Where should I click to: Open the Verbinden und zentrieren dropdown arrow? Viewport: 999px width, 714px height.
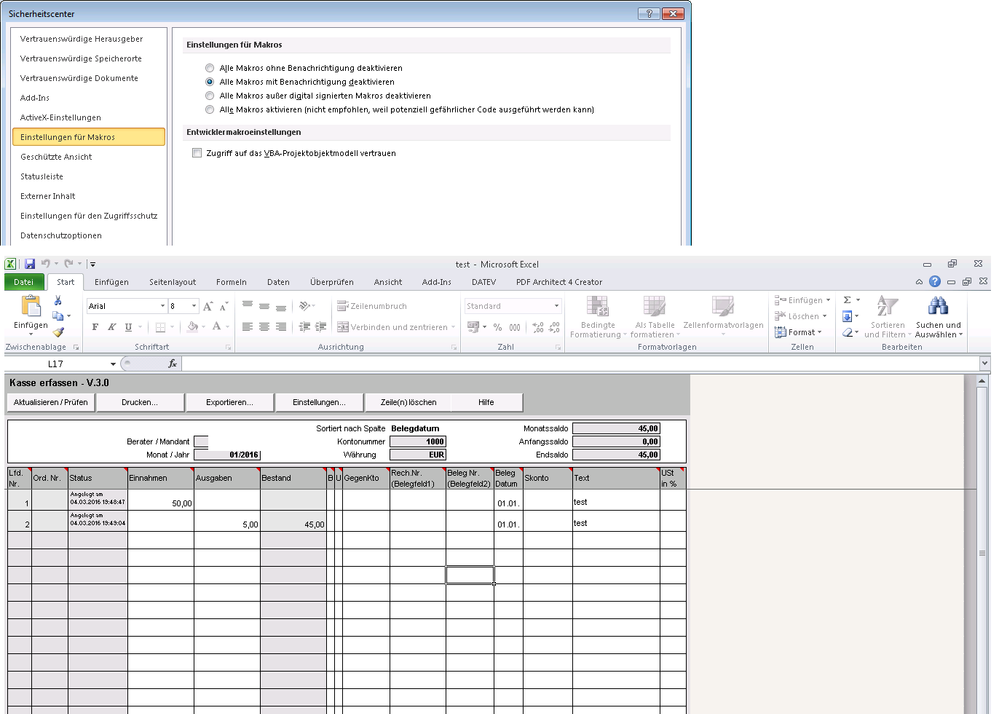[453, 327]
